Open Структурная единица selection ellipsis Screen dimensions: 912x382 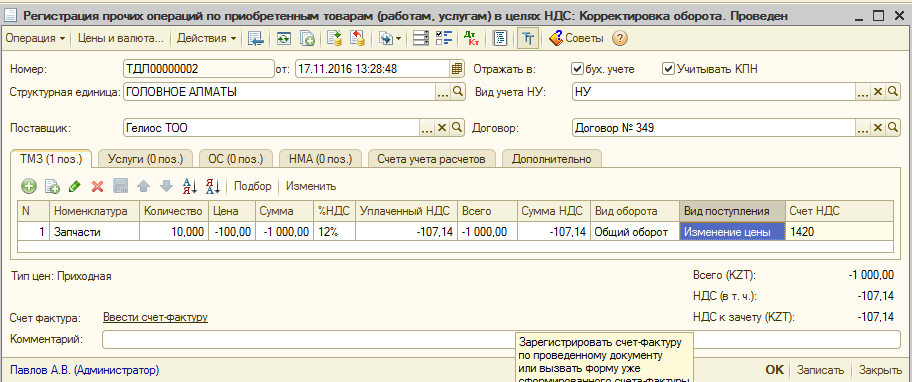click(x=443, y=91)
